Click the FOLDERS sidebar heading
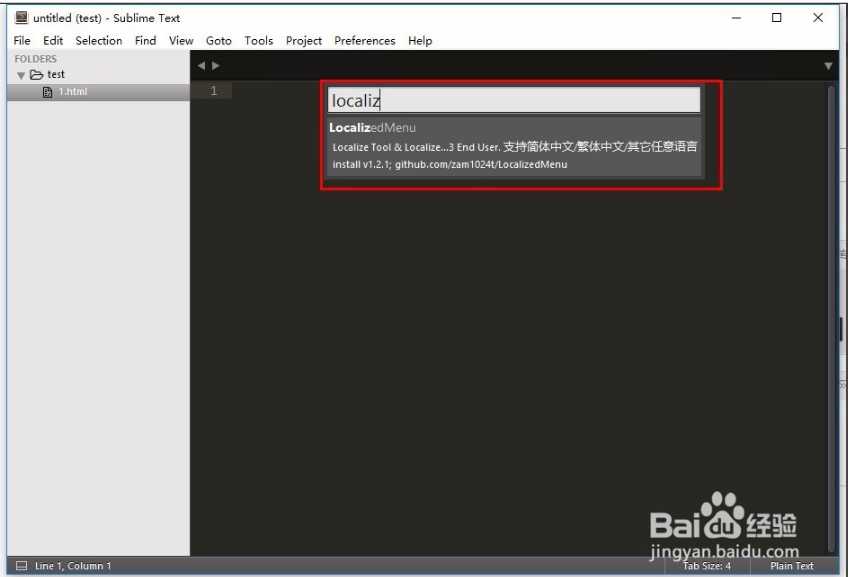Image resolution: width=848 pixels, height=577 pixels. pos(36,59)
